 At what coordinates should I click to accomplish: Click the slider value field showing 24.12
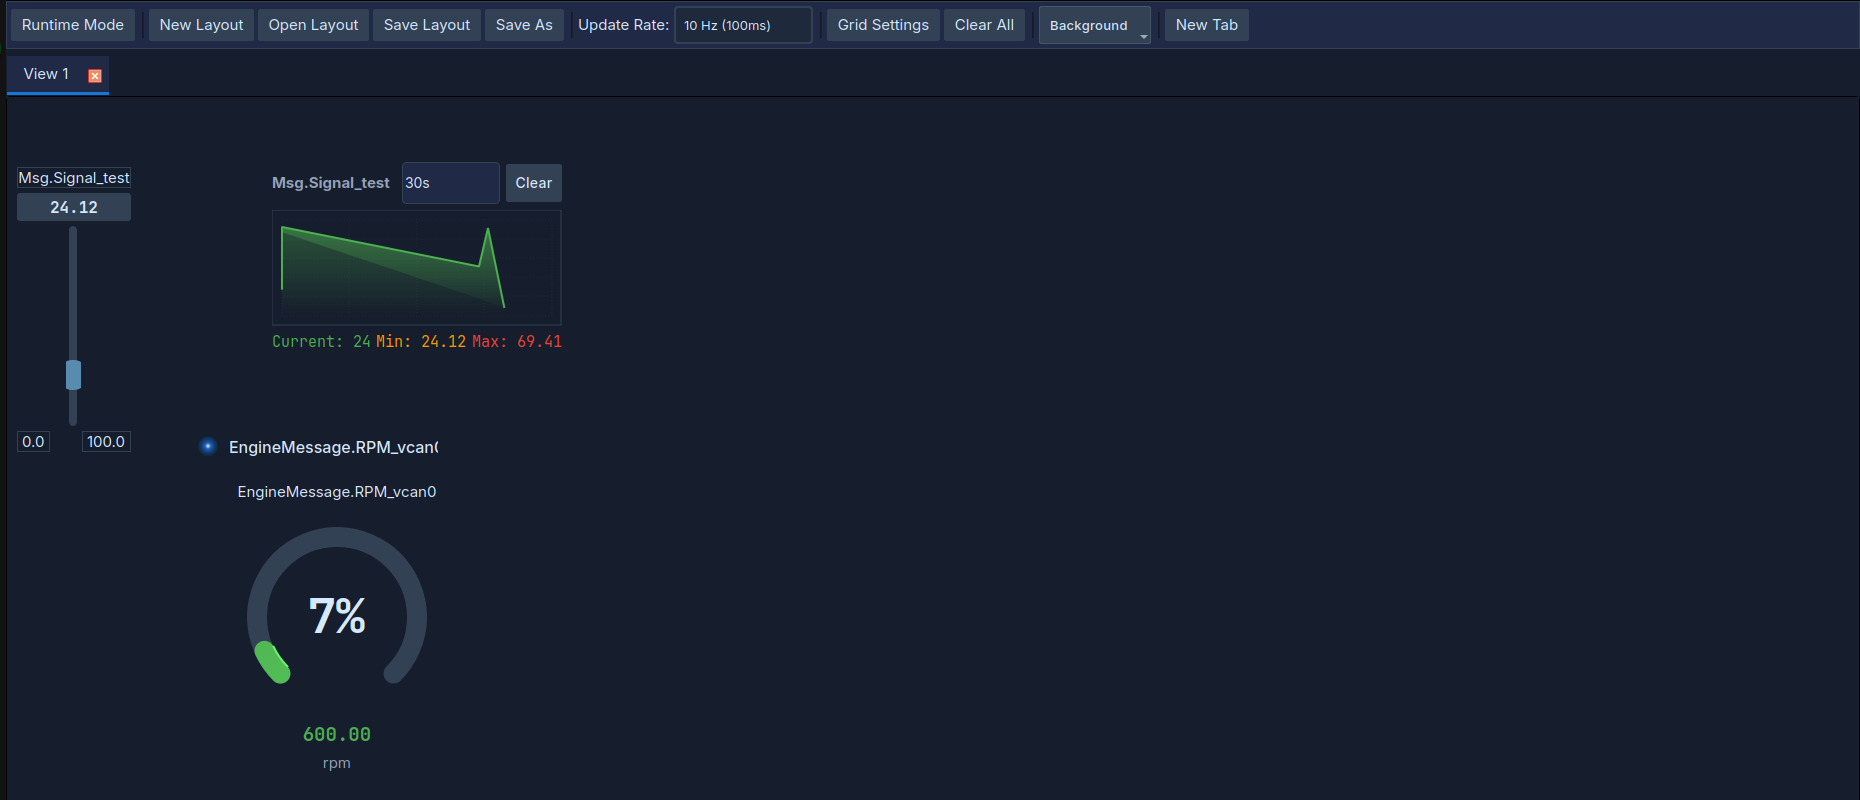point(74,207)
